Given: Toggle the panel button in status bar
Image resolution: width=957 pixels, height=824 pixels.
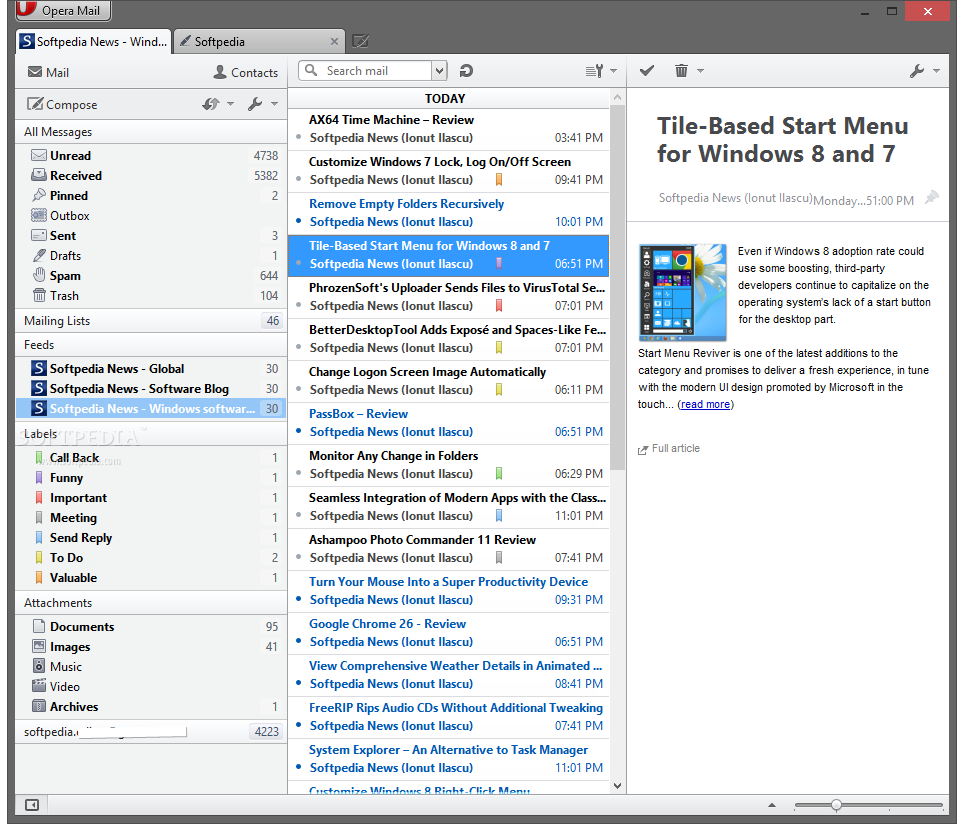Looking at the screenshot, I should [32, 805].
